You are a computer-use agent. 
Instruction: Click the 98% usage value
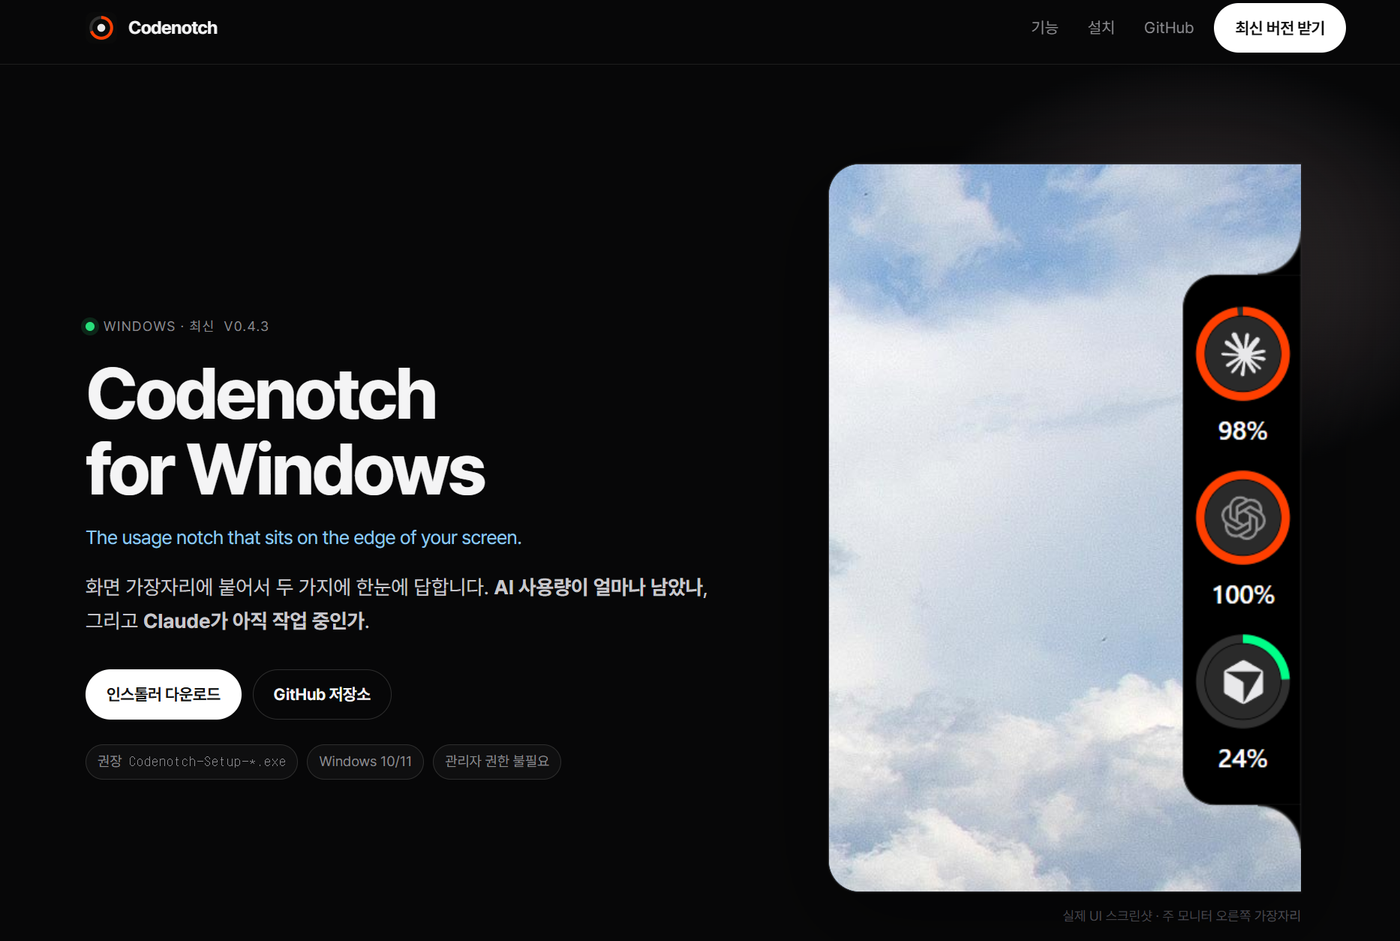(x=1243, y=431)
